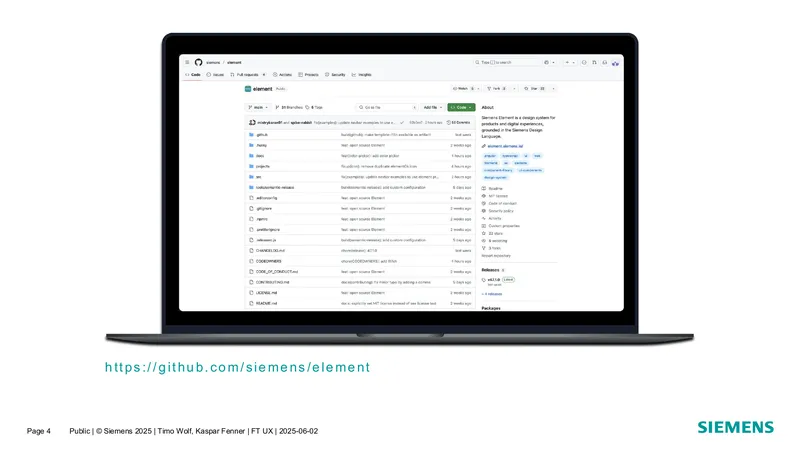Toggle Watch on the repository
Screen dimensions: 800x450
coord(463,89)
